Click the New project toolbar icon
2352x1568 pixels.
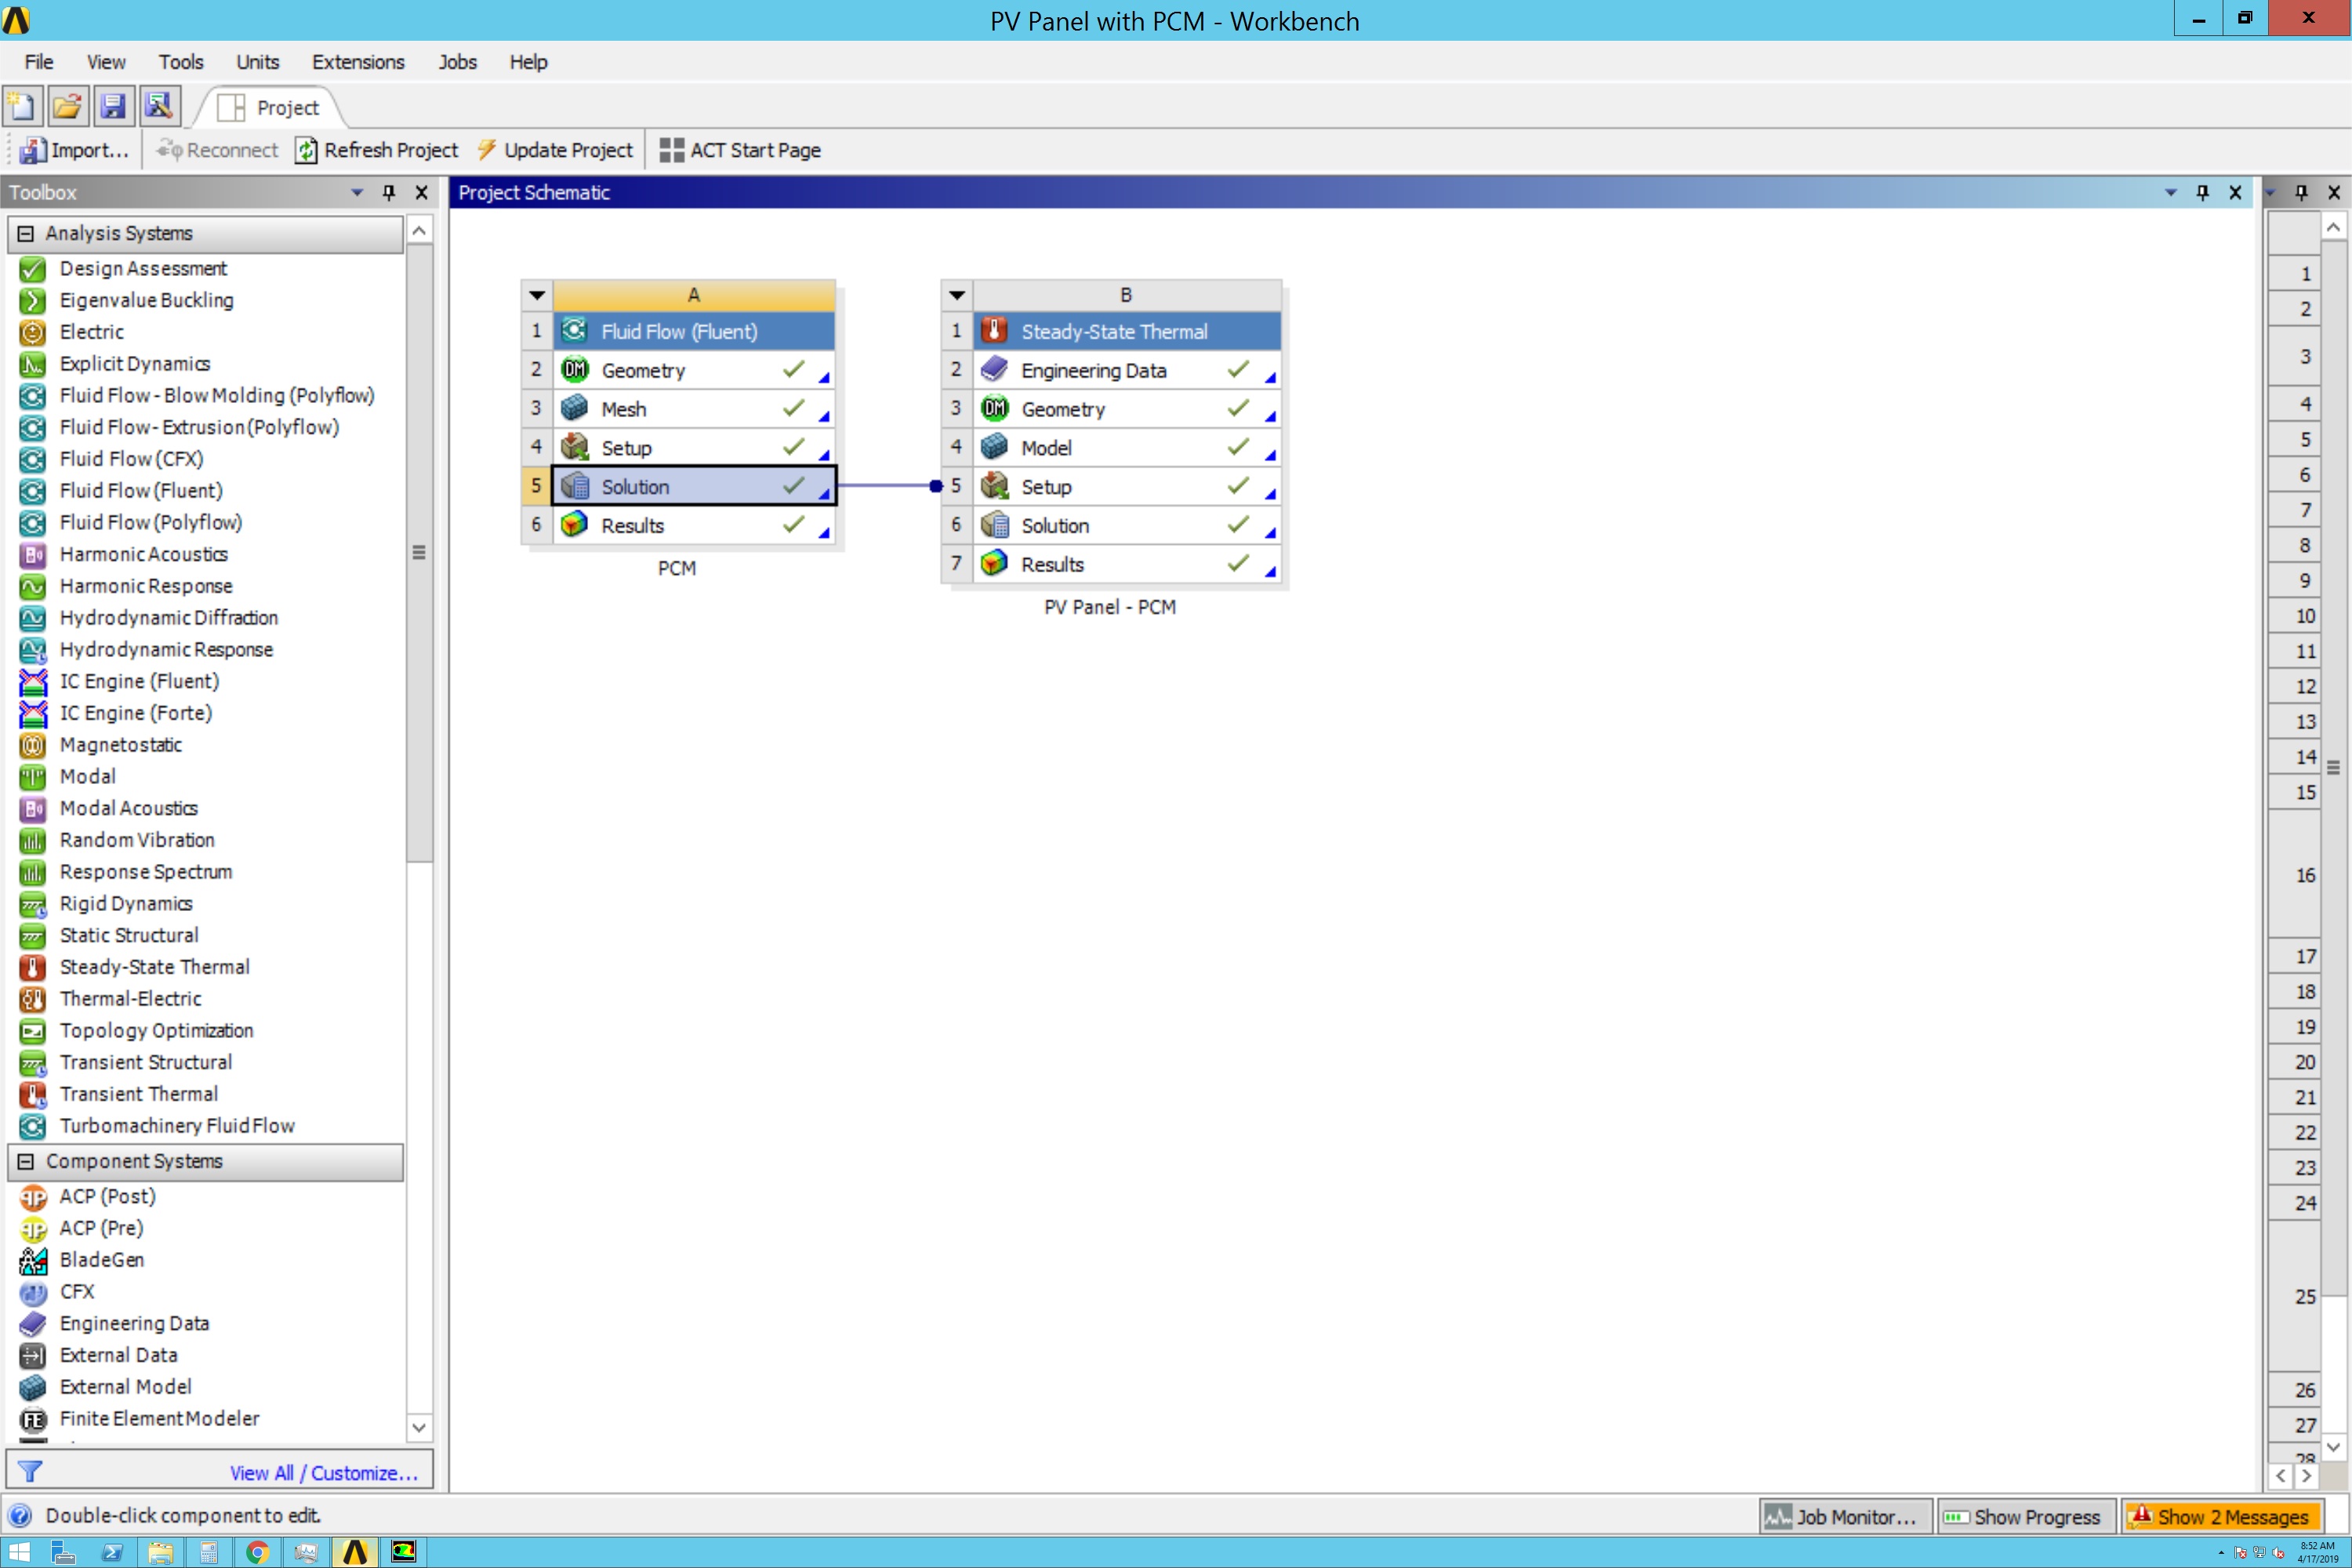click(x=22, y=106)
